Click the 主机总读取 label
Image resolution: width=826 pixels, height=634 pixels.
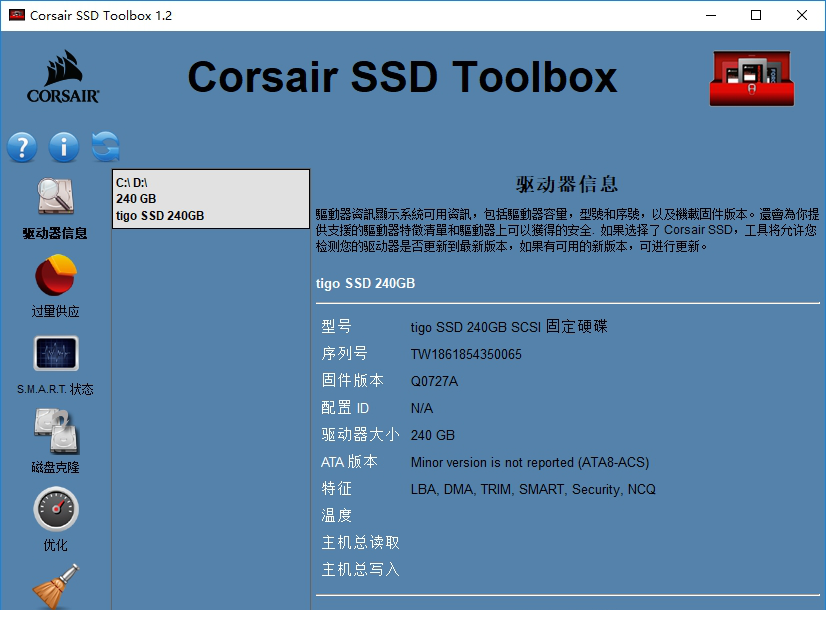pyautogui.click(x=360, y=542)
